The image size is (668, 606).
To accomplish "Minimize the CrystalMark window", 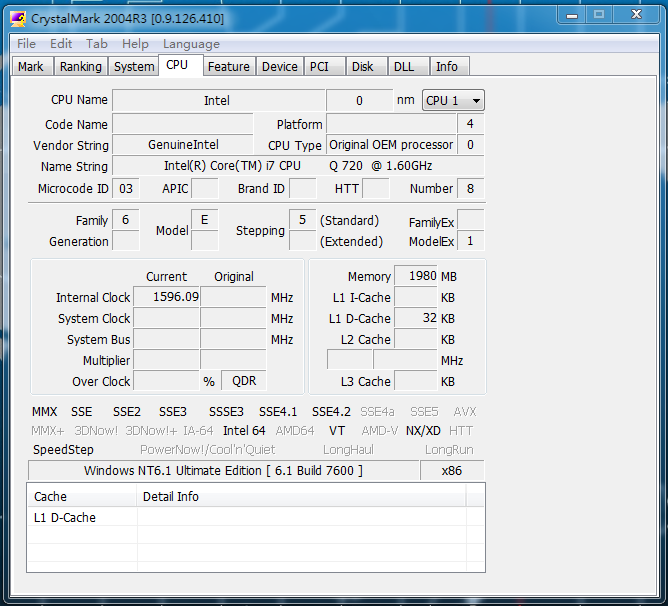I will click(x=572, y=15).
